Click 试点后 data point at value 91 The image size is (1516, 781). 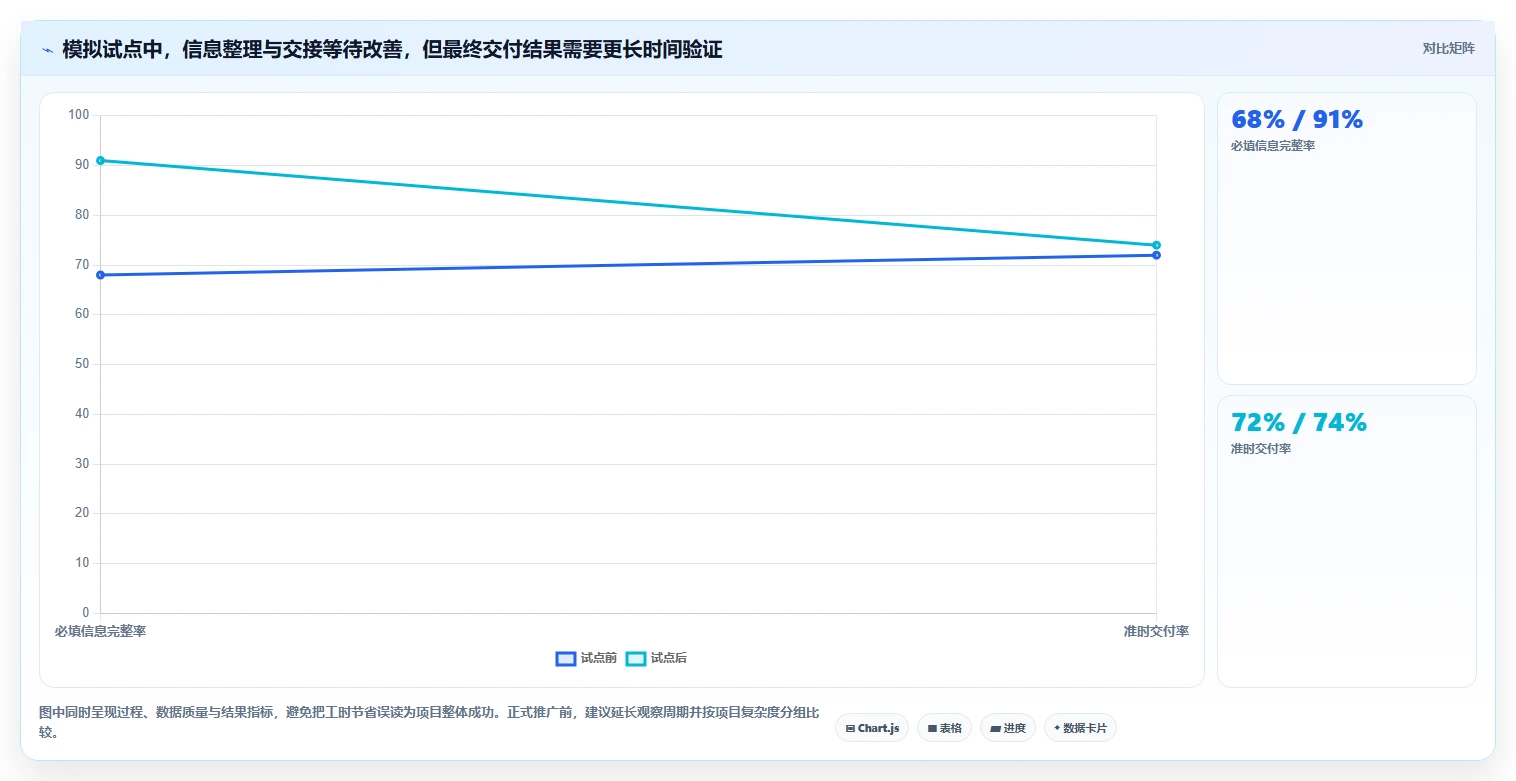[x=100, y=160]
